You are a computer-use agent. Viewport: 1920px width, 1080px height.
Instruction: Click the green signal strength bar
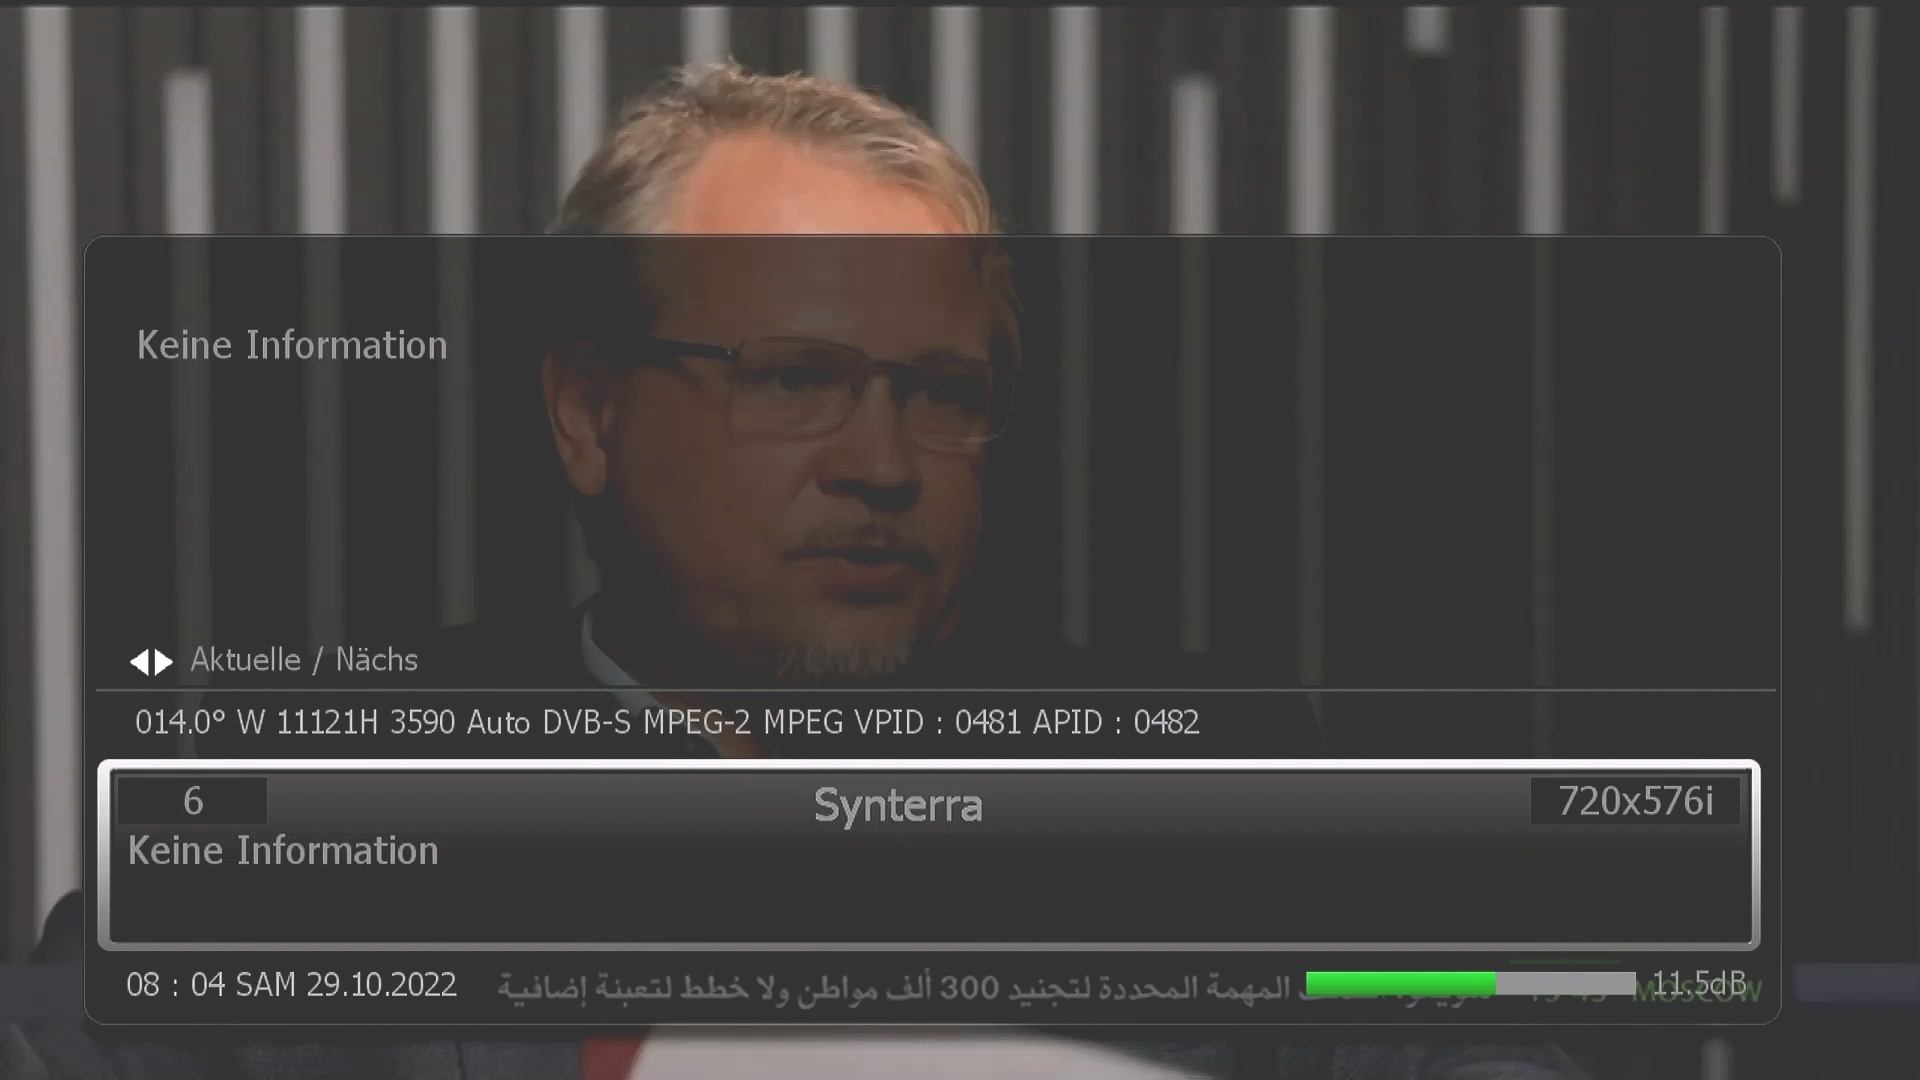pyautogui.click(x=1400, y=984)
